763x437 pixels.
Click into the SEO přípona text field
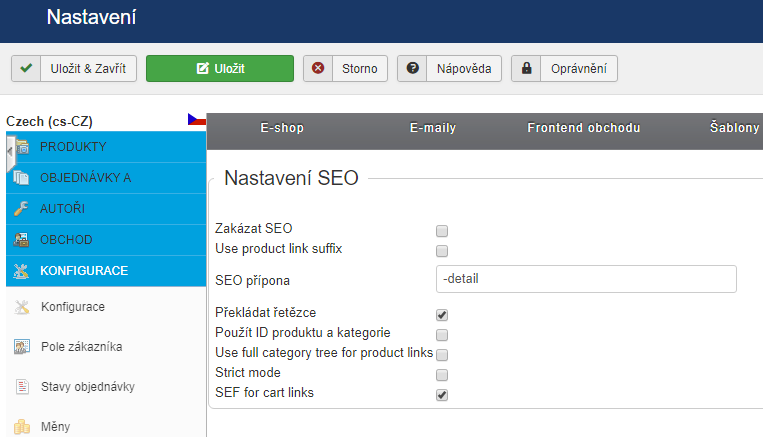586,279
